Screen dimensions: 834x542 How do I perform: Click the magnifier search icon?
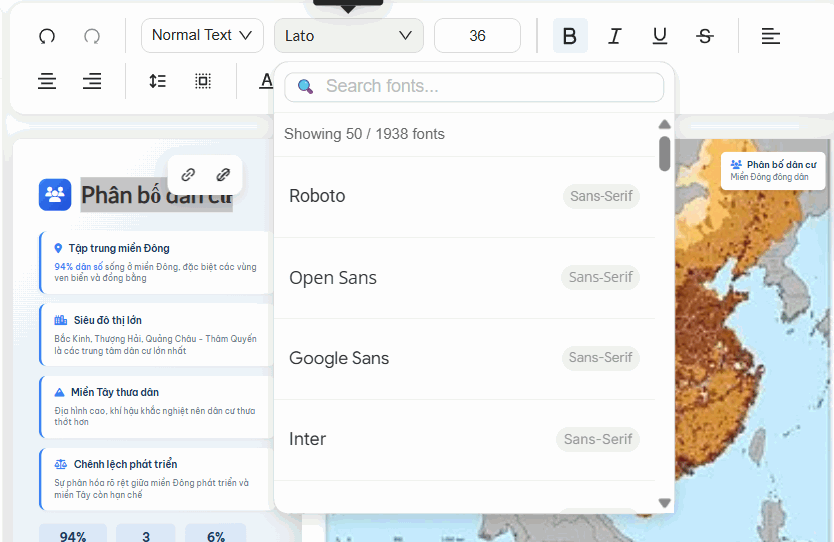point(305,87)
